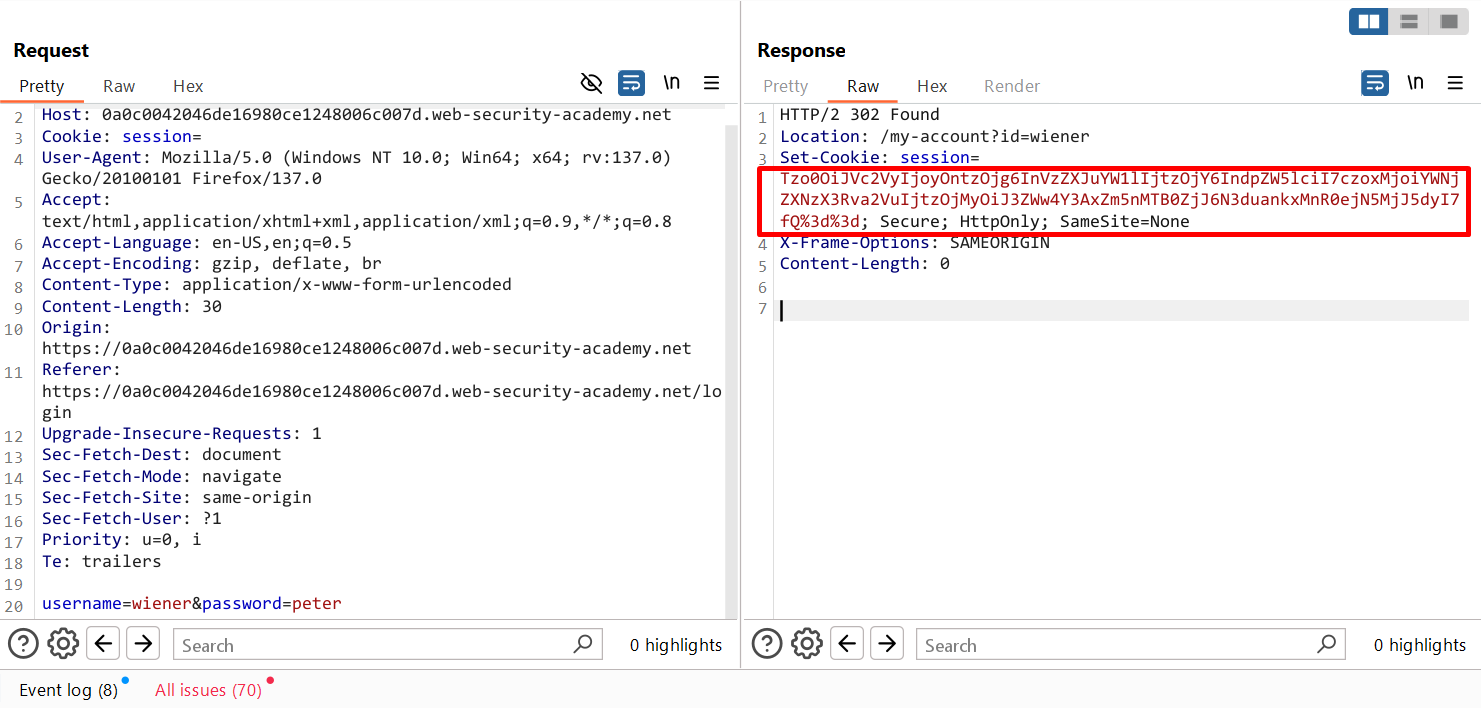Toggle \n newline display in Response panel
The width and height of the screenshot is (1481, 708).
1416,83
